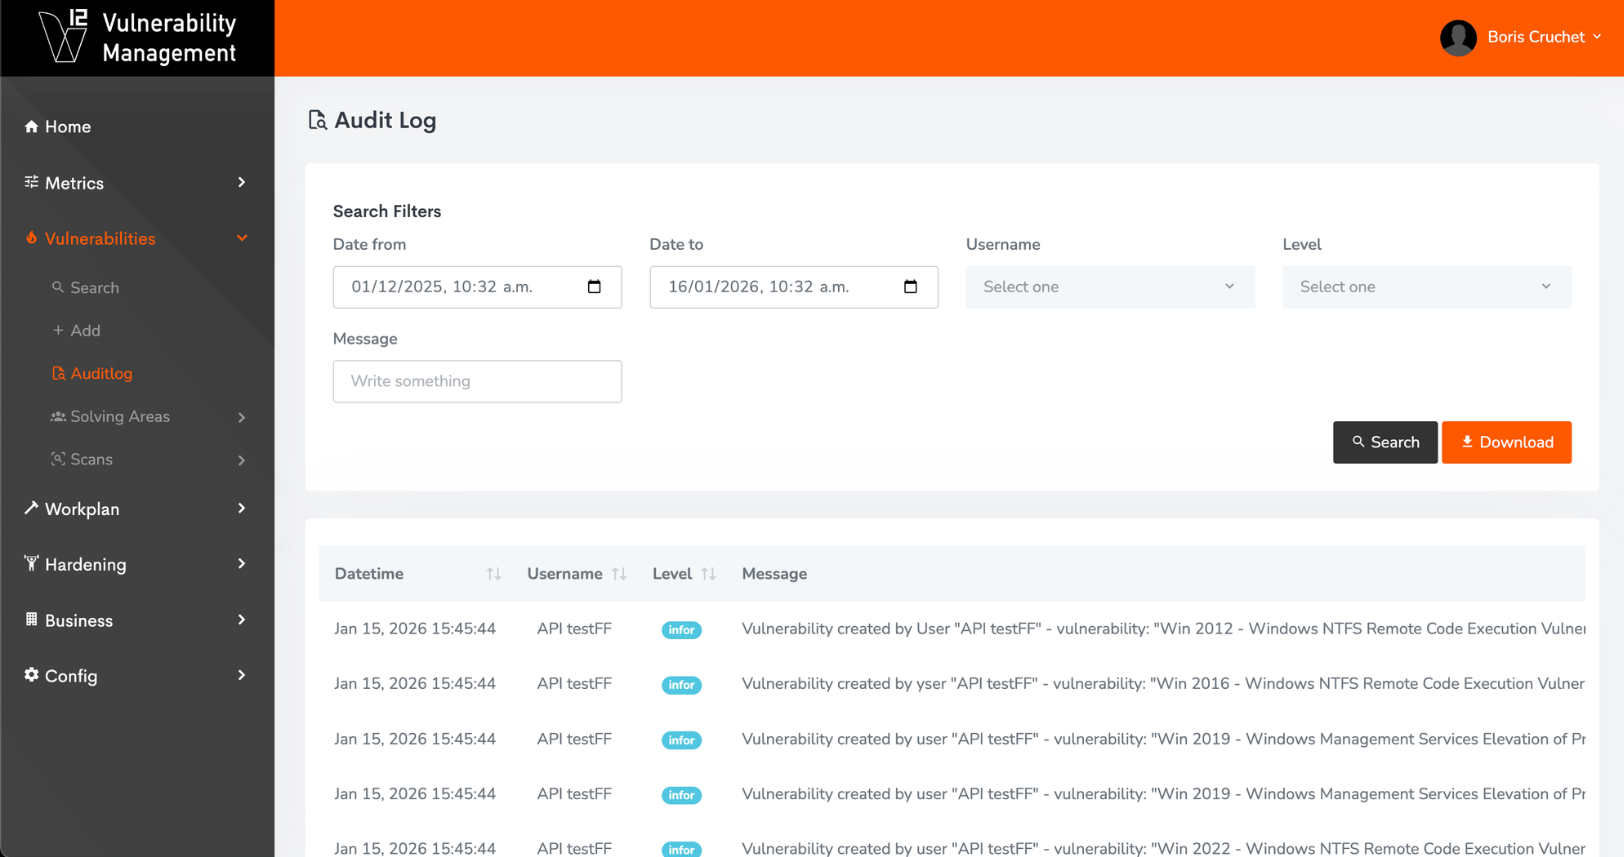Open Search under Vulnerabilities menu
The height and width of the screenshot is (857, 1624).
point(94,288)
